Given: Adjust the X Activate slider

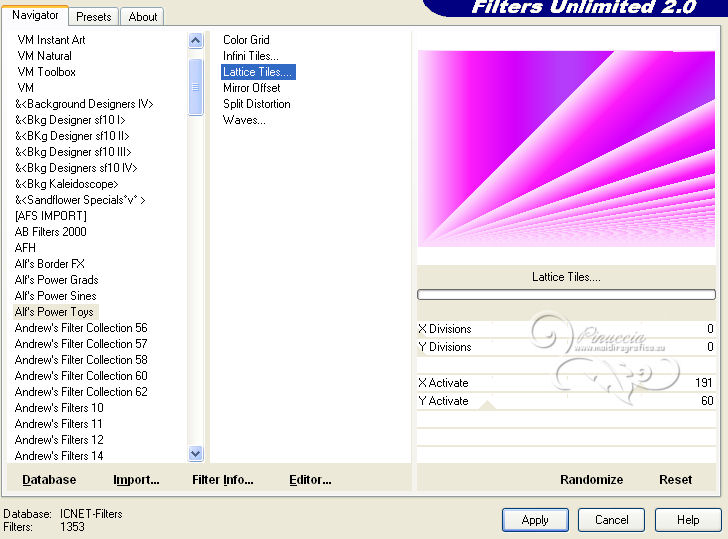Looking at the screenshot, I should pos(566,383).
